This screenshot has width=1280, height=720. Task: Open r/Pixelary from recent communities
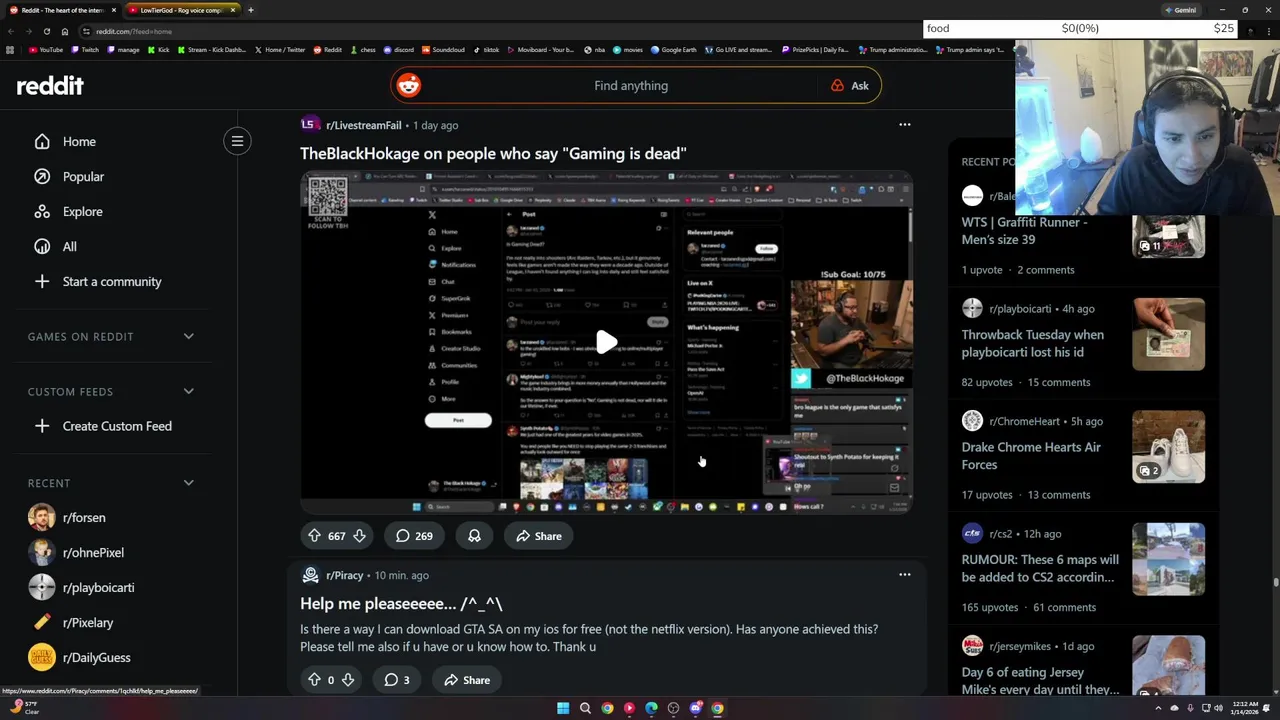click(88, 623)
